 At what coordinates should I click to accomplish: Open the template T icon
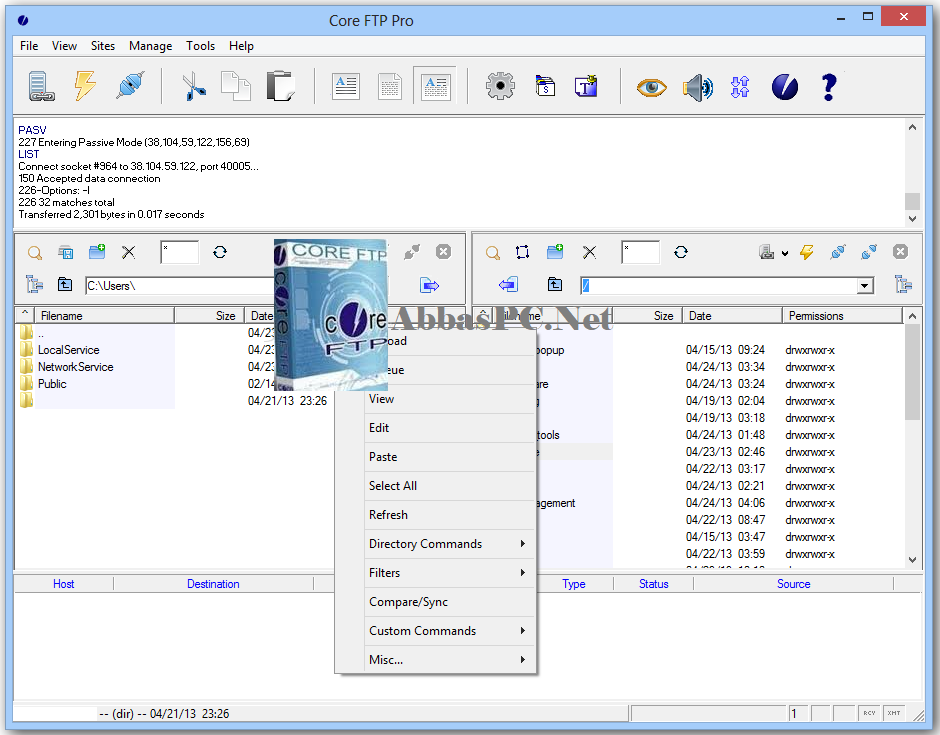pos(586,86)
